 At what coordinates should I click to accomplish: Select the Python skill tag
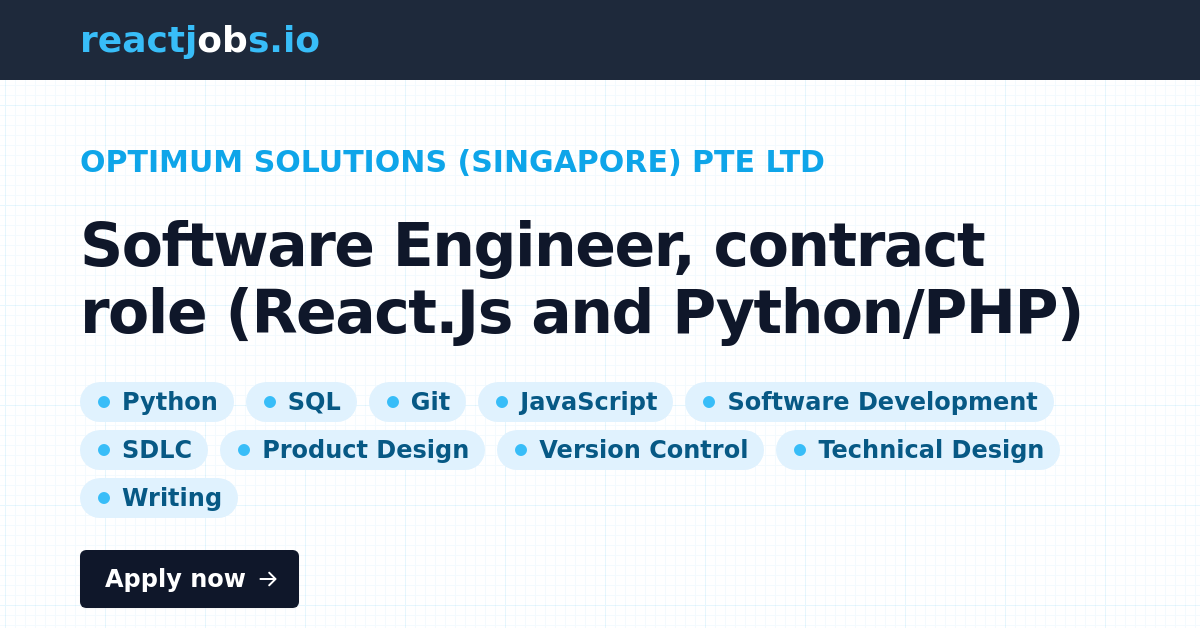[158, 402]
